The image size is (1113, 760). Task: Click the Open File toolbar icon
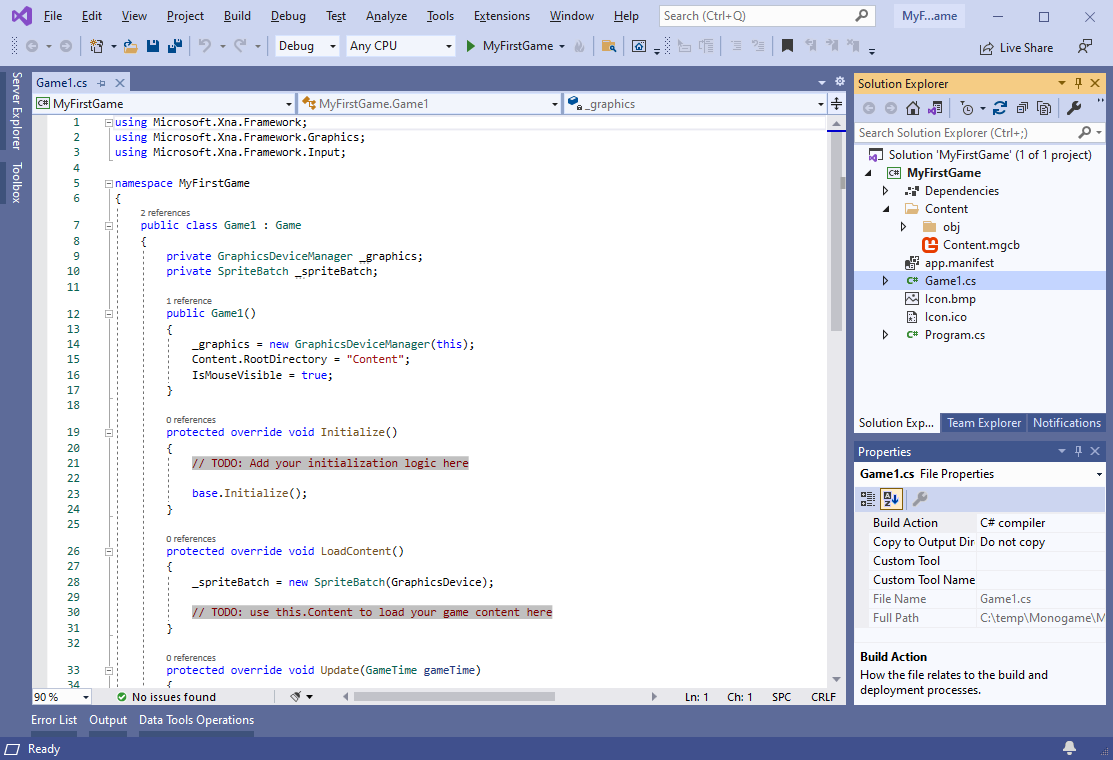point(131,46)
